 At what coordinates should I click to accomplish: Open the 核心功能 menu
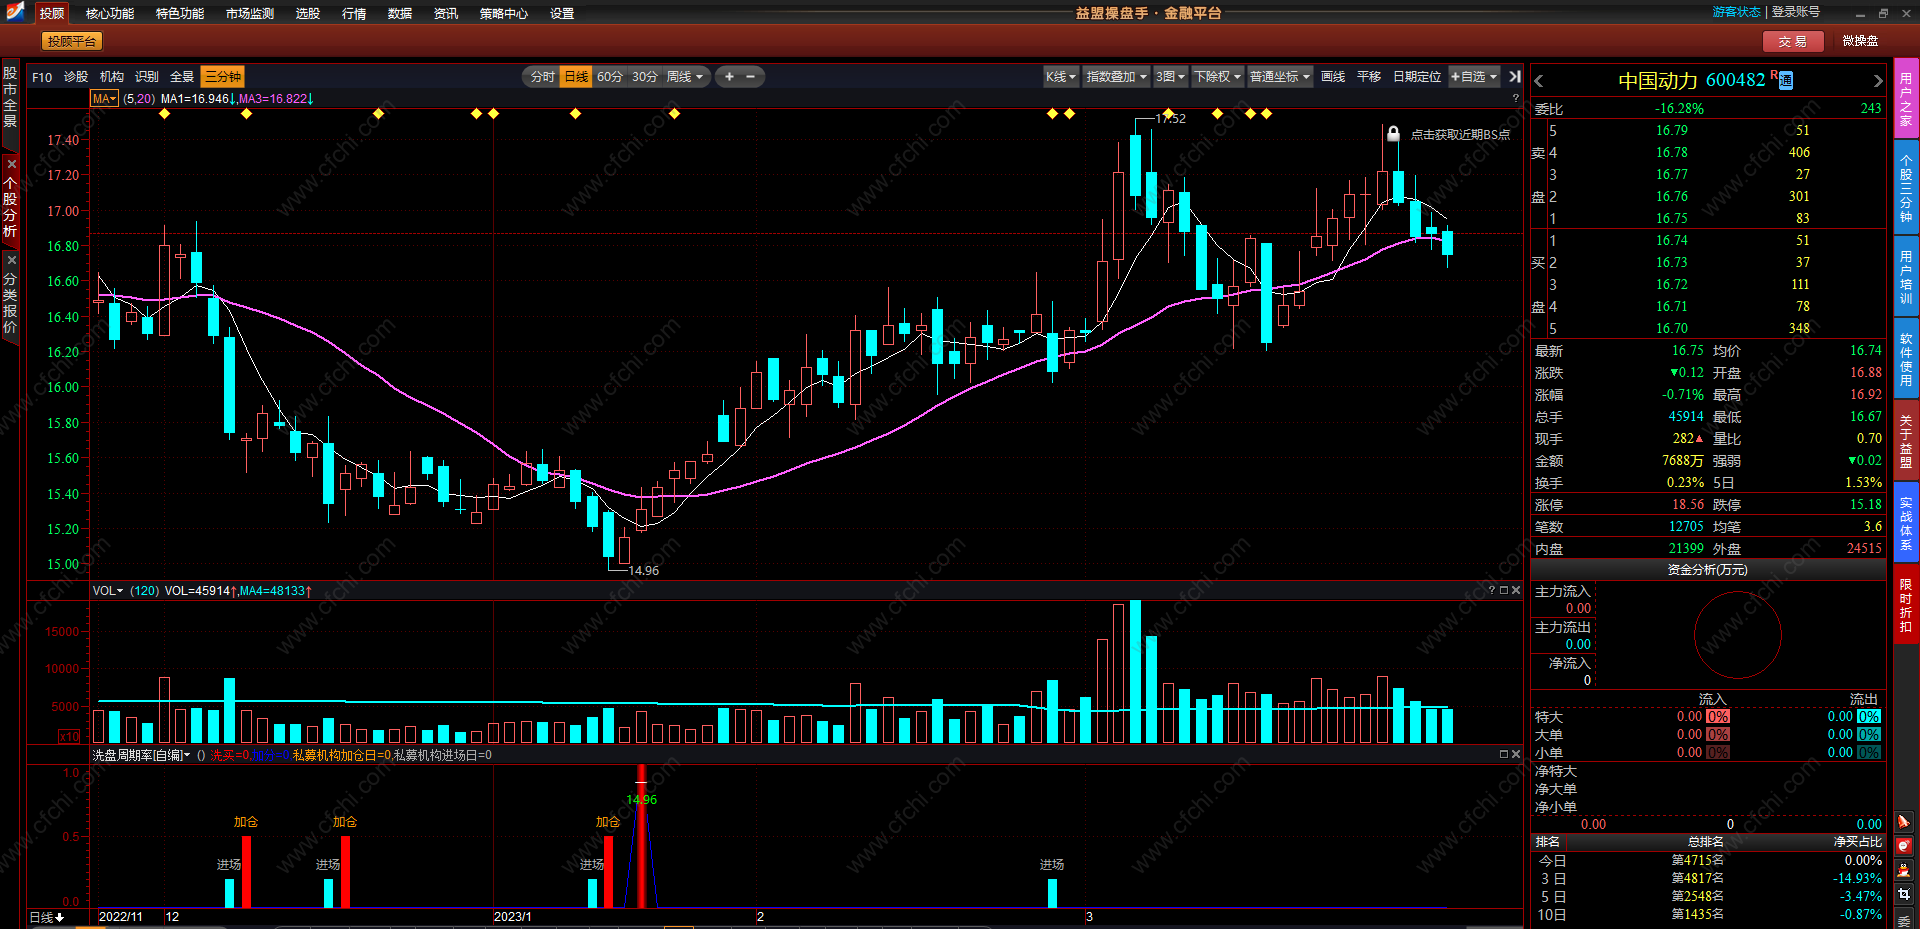(x=110, y=13)
